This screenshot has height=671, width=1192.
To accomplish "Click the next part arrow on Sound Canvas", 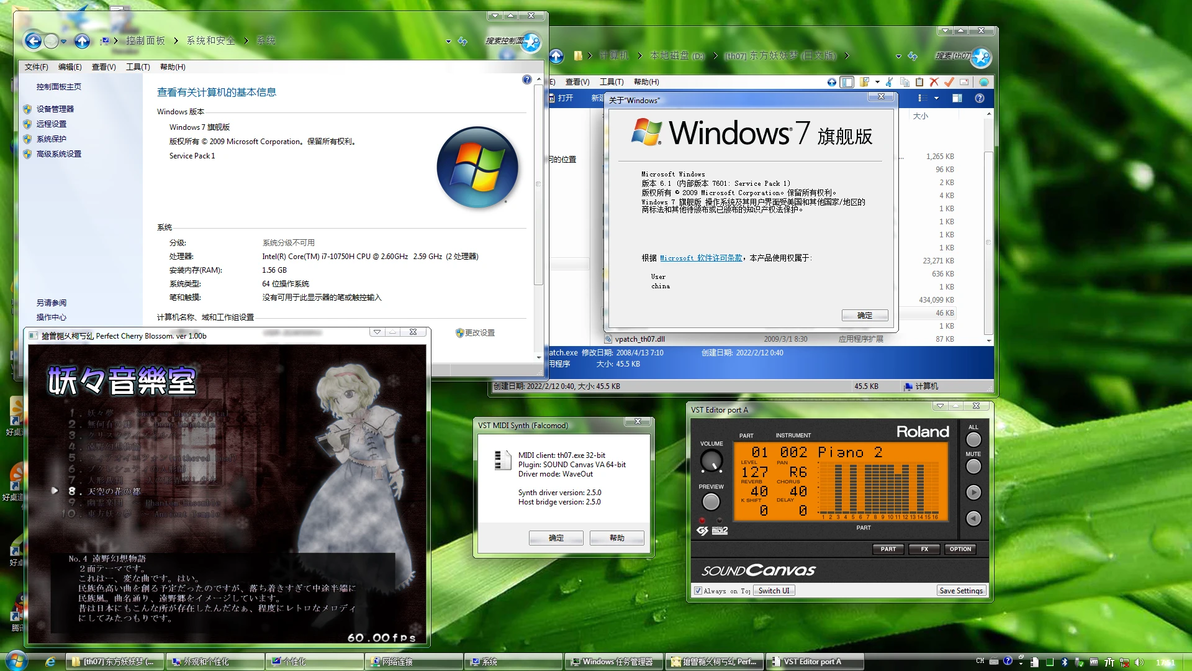I will click(973, 492).
